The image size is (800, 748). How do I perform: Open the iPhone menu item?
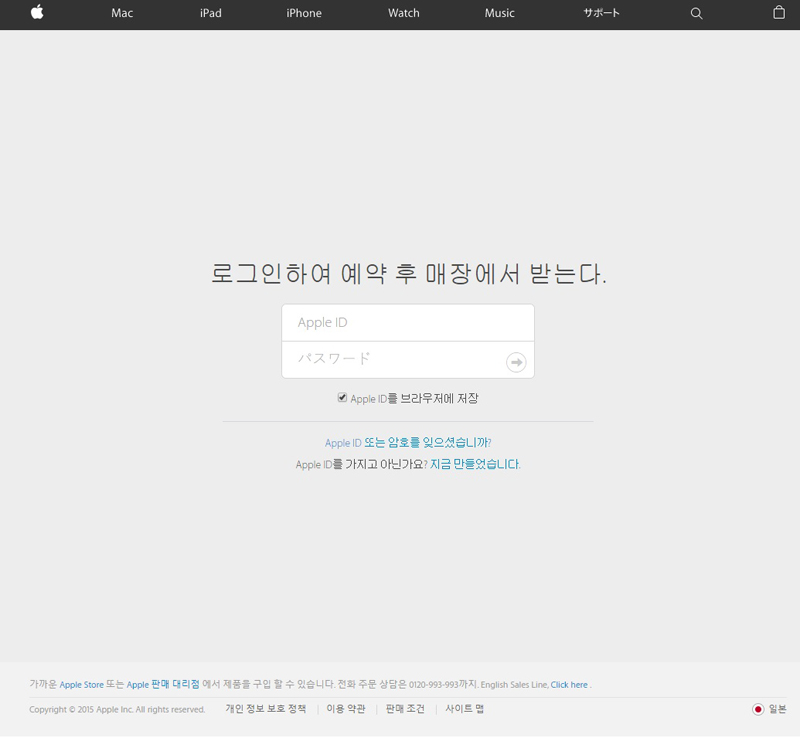[x=304, y=13]
